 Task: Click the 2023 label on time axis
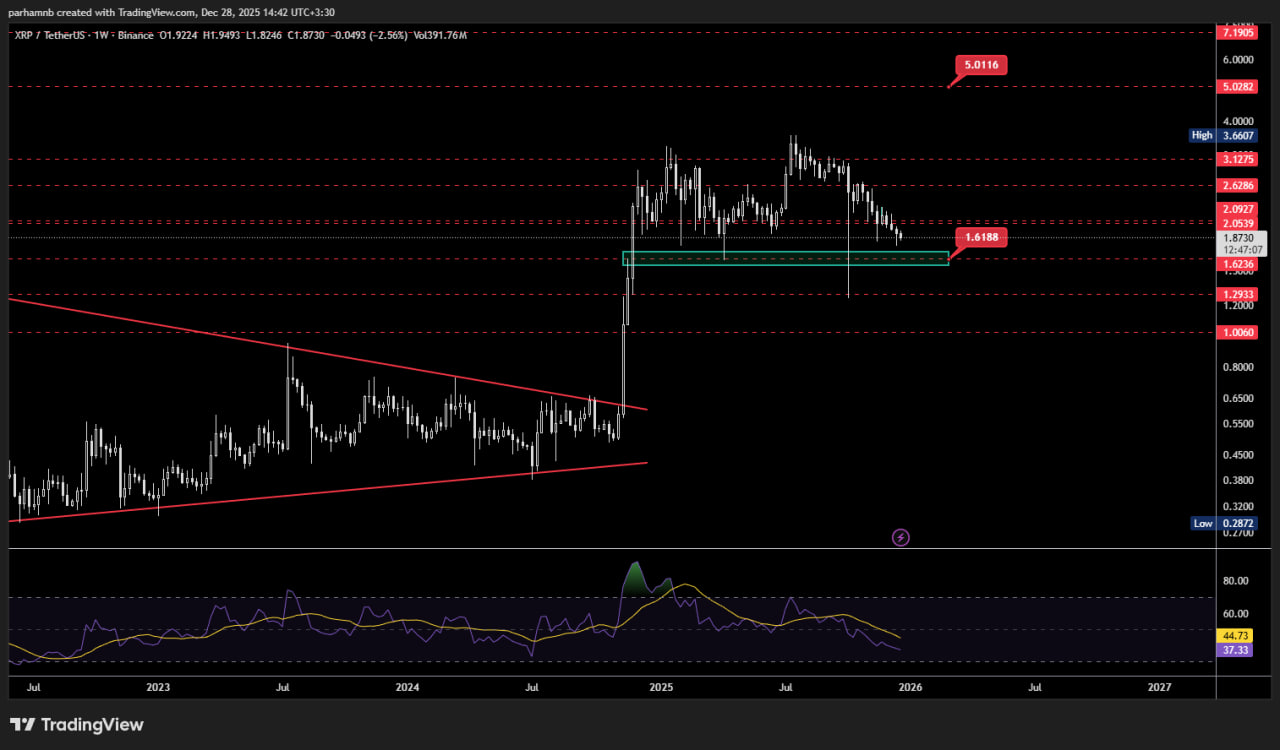tap(158, 687)
